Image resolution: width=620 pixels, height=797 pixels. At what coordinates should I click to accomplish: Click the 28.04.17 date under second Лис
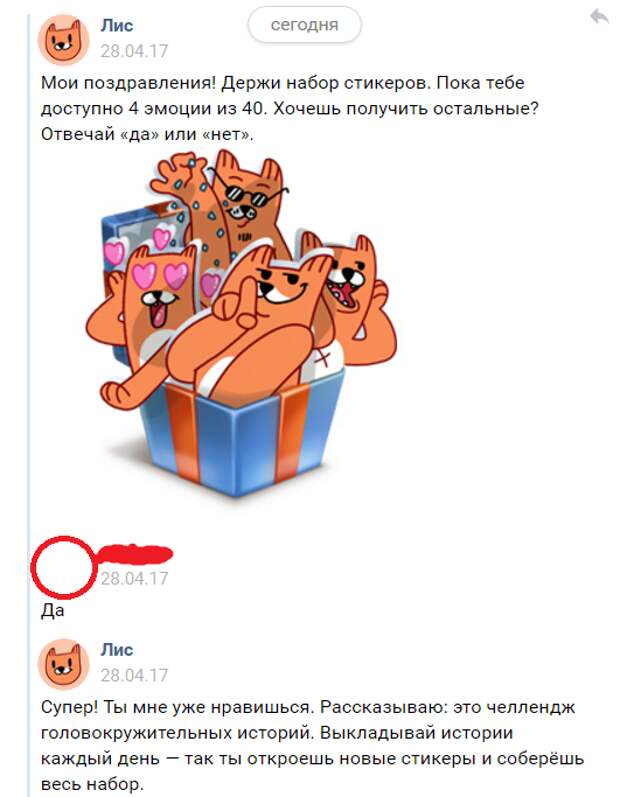point(134,676)
